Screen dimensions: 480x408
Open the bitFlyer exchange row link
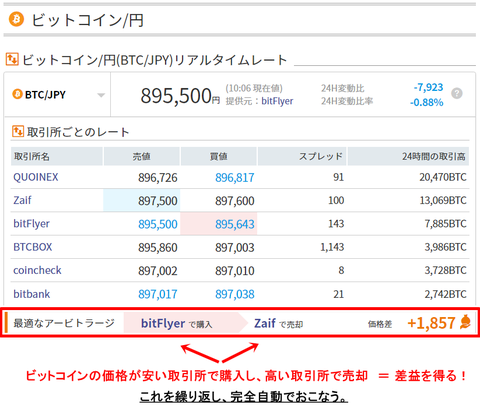click(31, 224)
